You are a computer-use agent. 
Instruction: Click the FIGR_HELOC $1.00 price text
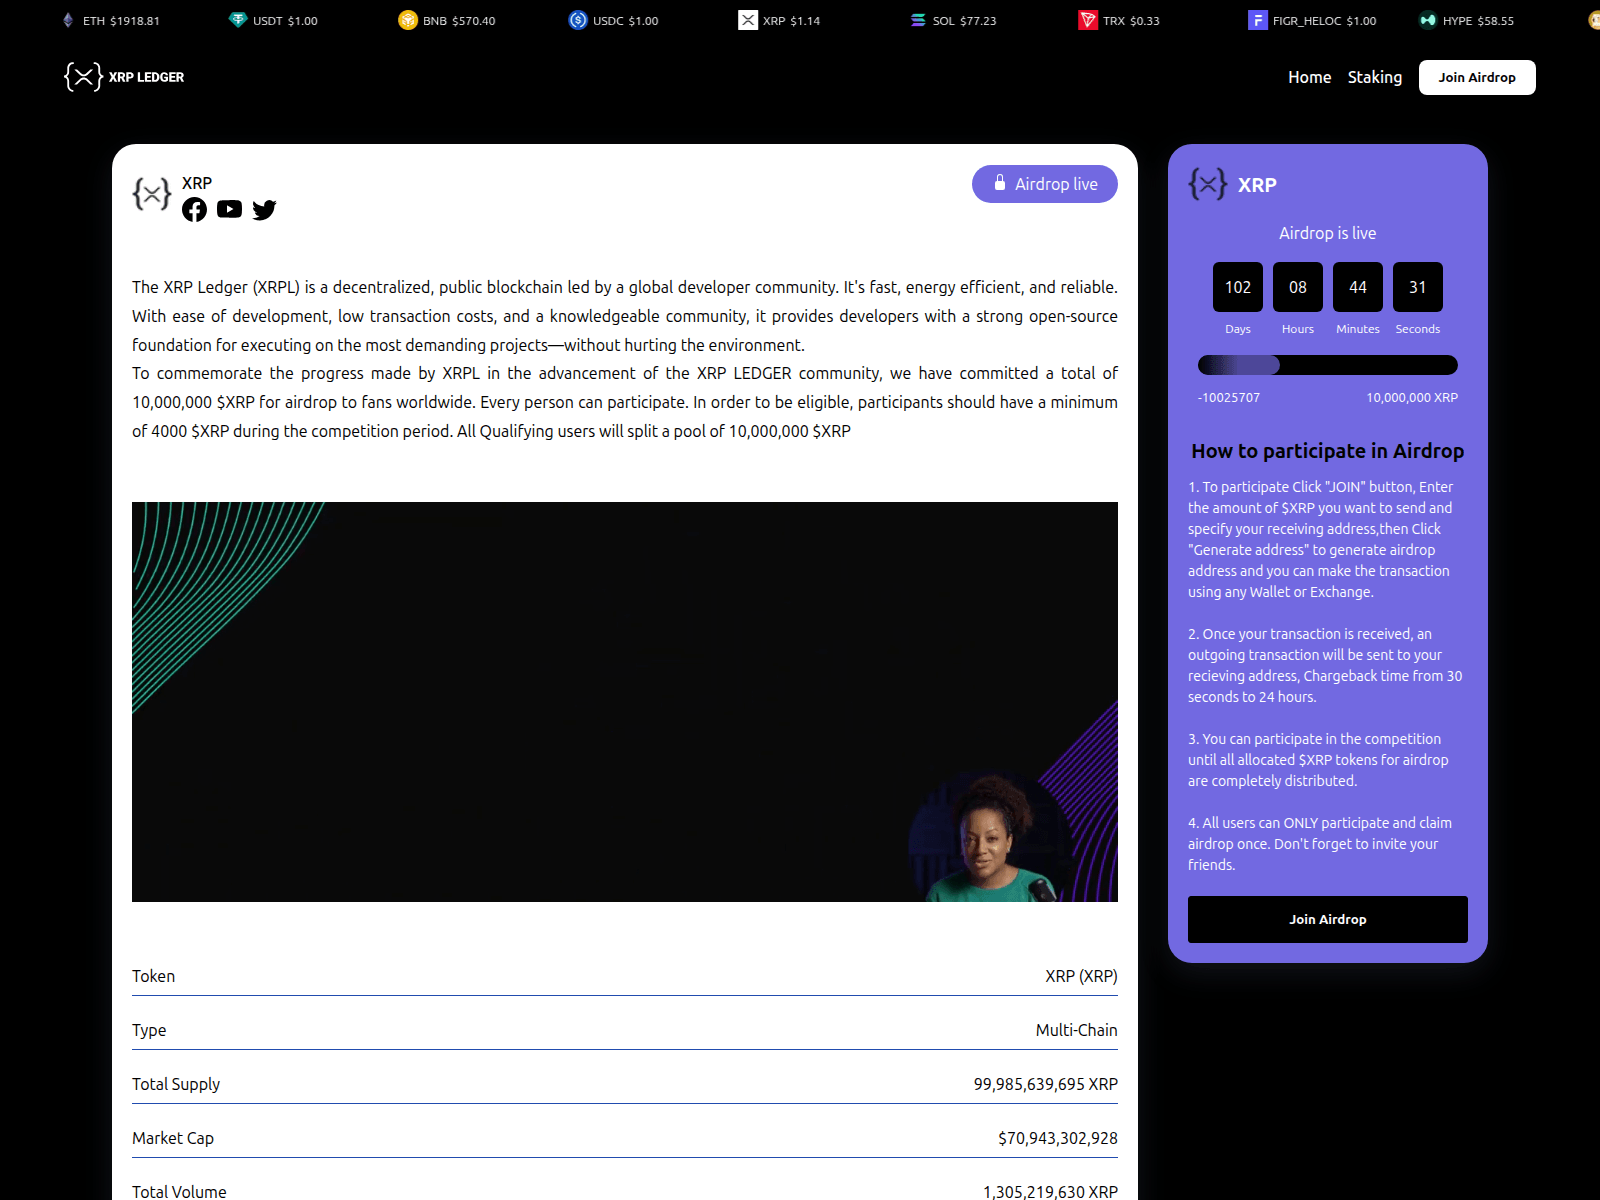[x=1324, y=20]
